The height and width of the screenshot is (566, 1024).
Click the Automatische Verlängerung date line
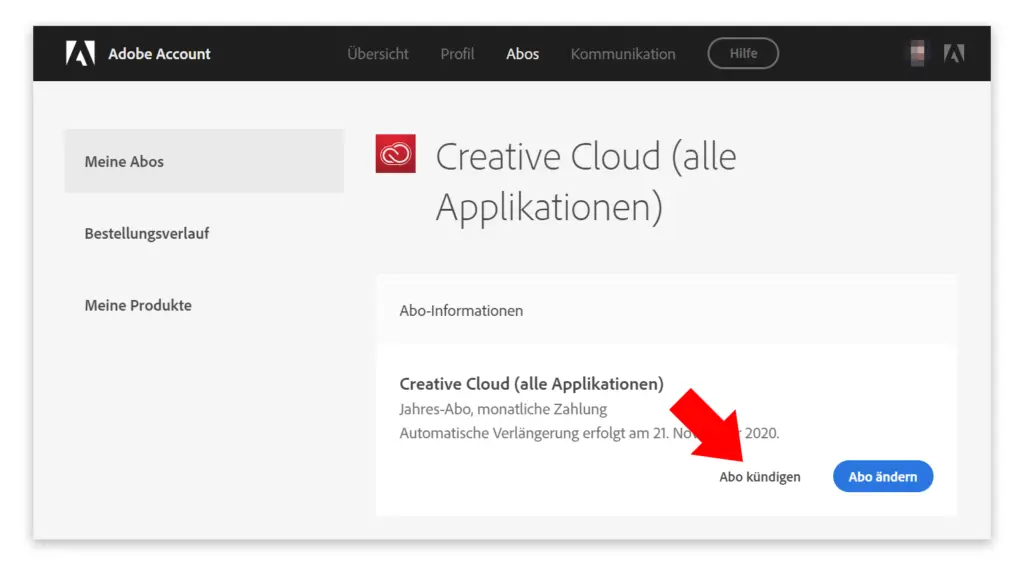[x=589, y=433]
